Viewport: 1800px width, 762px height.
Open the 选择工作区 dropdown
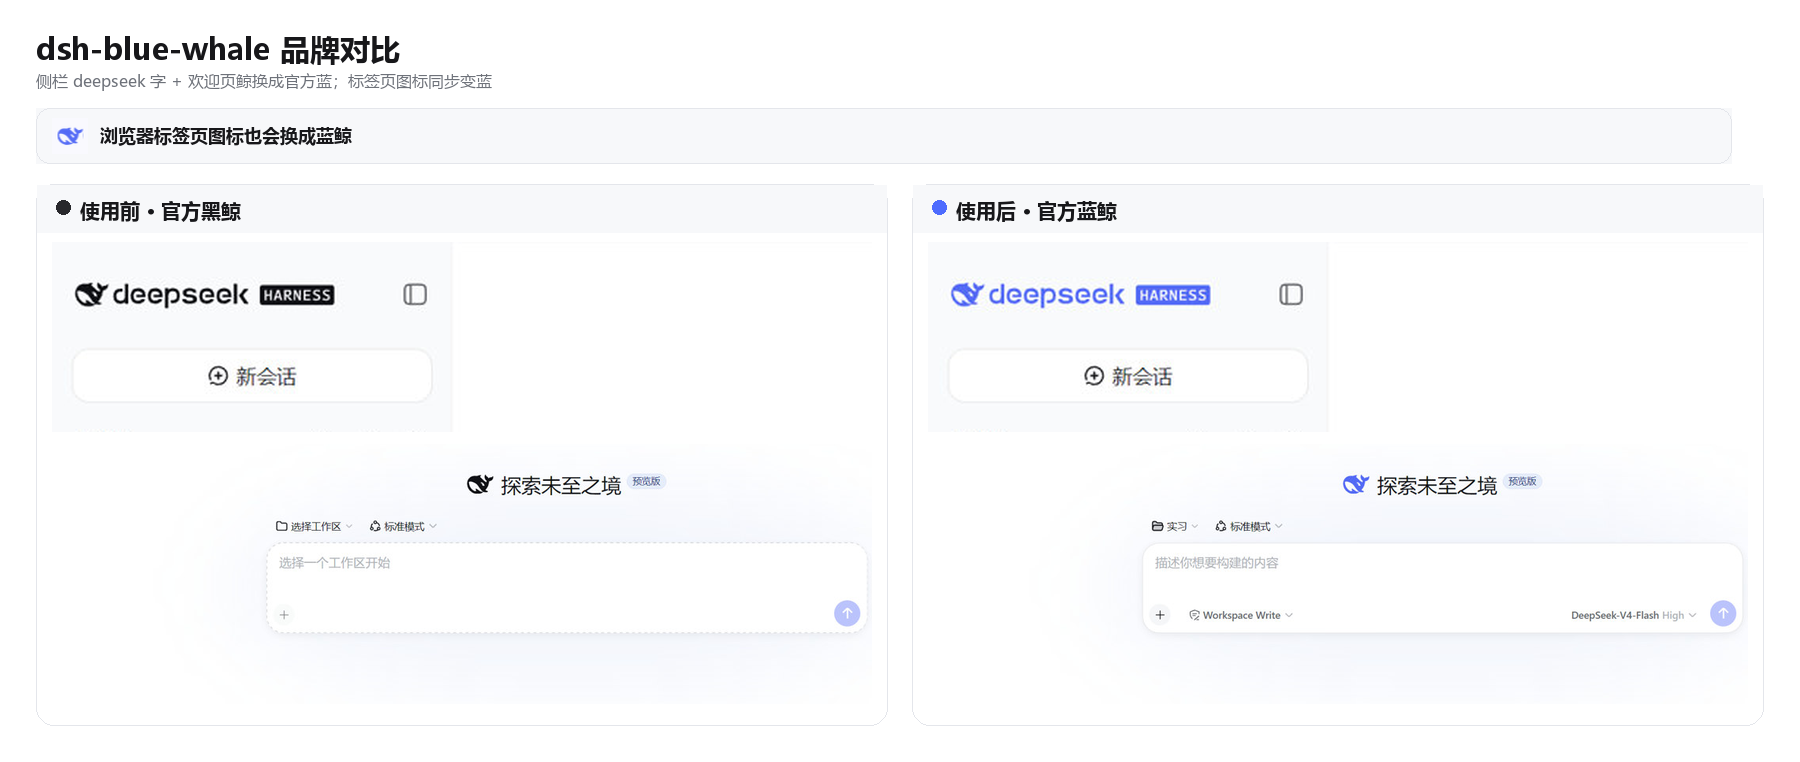[314, 526]
